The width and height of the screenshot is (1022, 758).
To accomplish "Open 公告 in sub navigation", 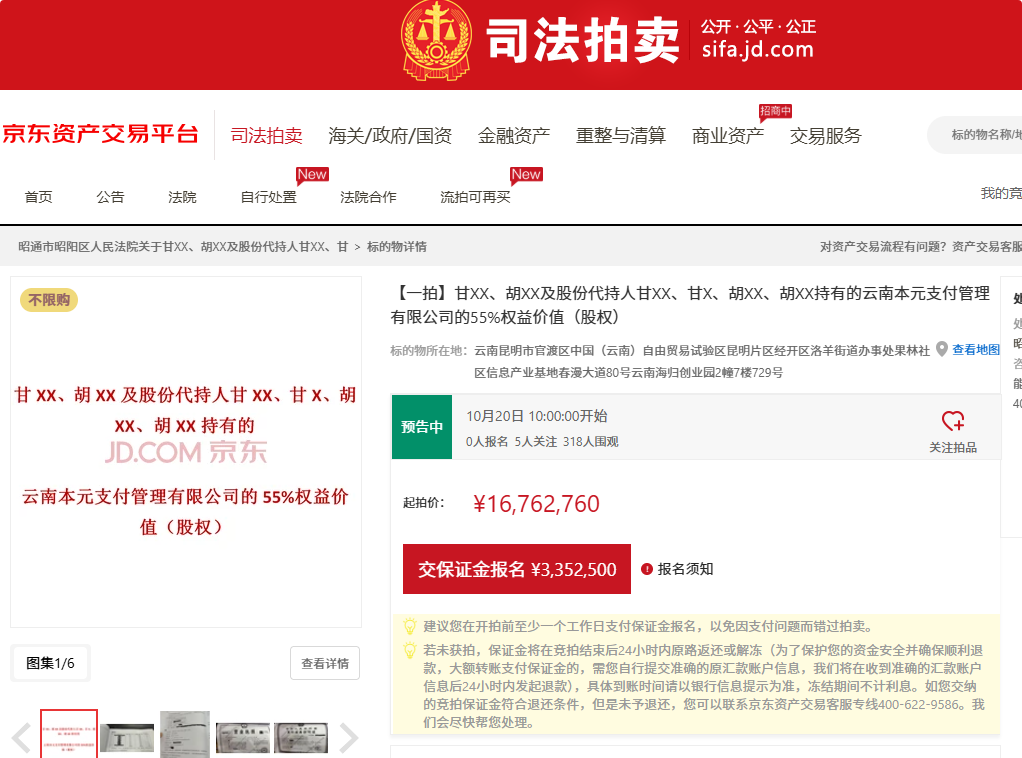I will (110, 197).
